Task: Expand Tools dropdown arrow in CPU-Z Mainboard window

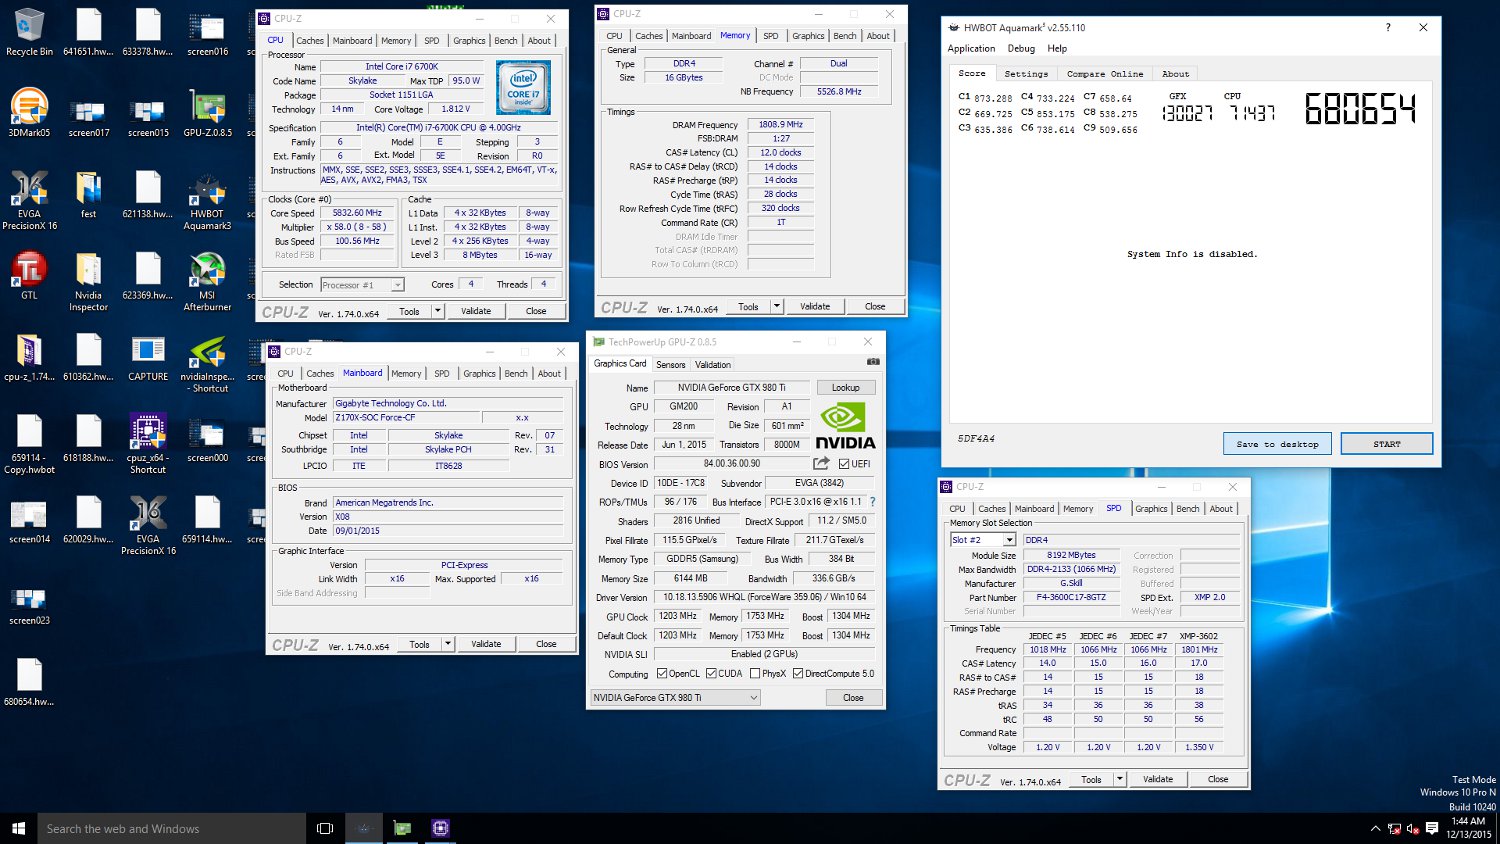Action: (x=448, y=644)
